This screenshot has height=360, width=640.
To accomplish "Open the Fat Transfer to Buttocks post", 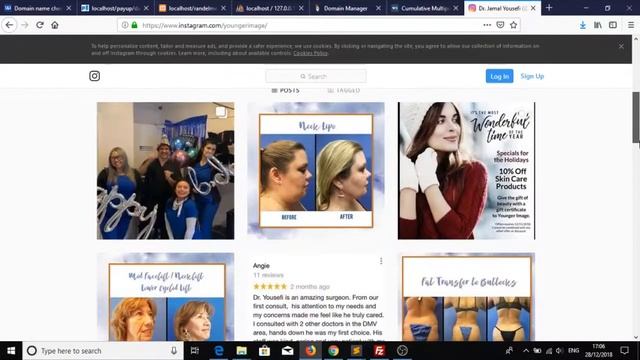I will click(466, 297).
